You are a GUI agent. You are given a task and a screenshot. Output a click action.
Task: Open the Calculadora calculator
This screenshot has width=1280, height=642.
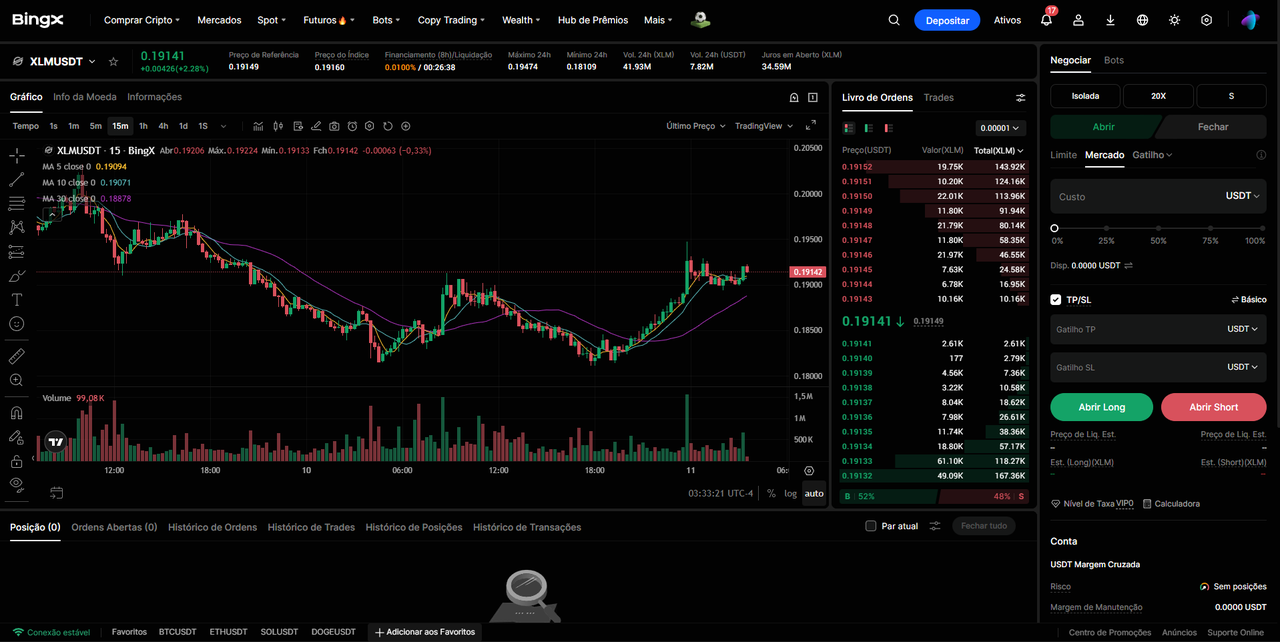(1171, 504)
